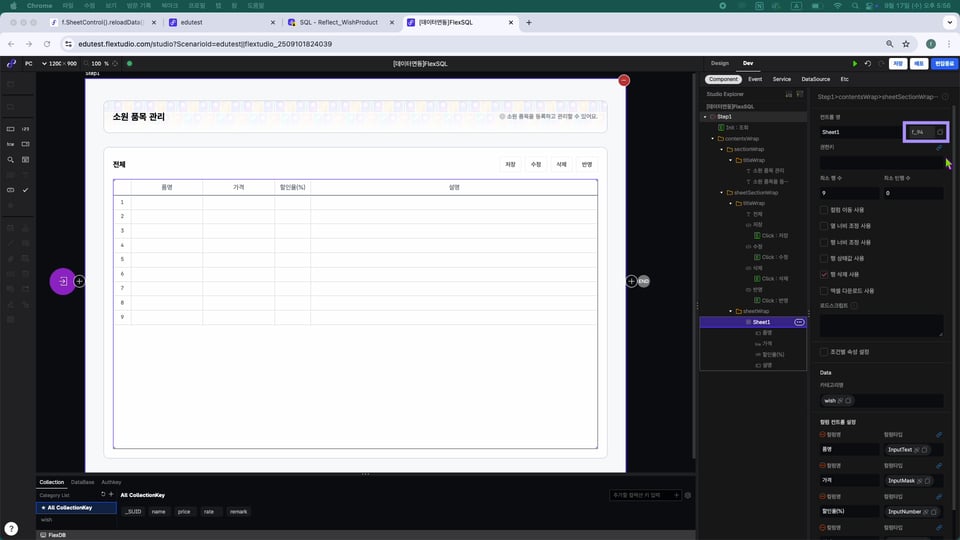This screenshot has width=960, height=540.
Task: Open the Etc tab
Action: click(x=844, y=80)
